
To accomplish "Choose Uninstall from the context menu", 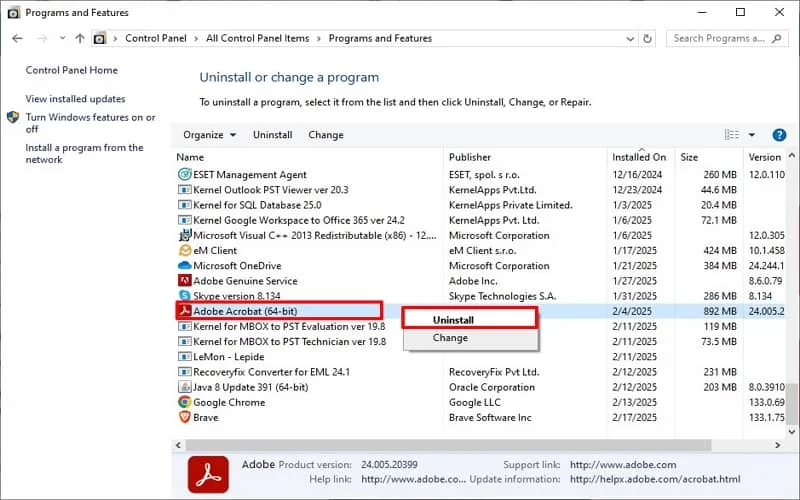I will click(x=470, y=320).
